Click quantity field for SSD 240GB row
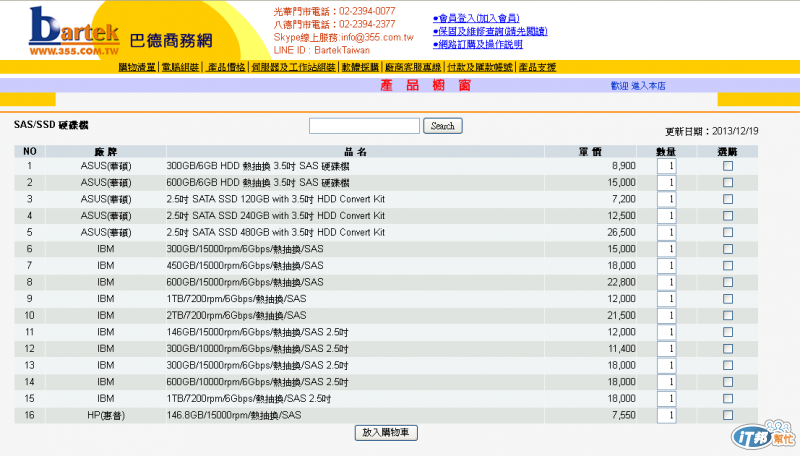 pos(666,216)
